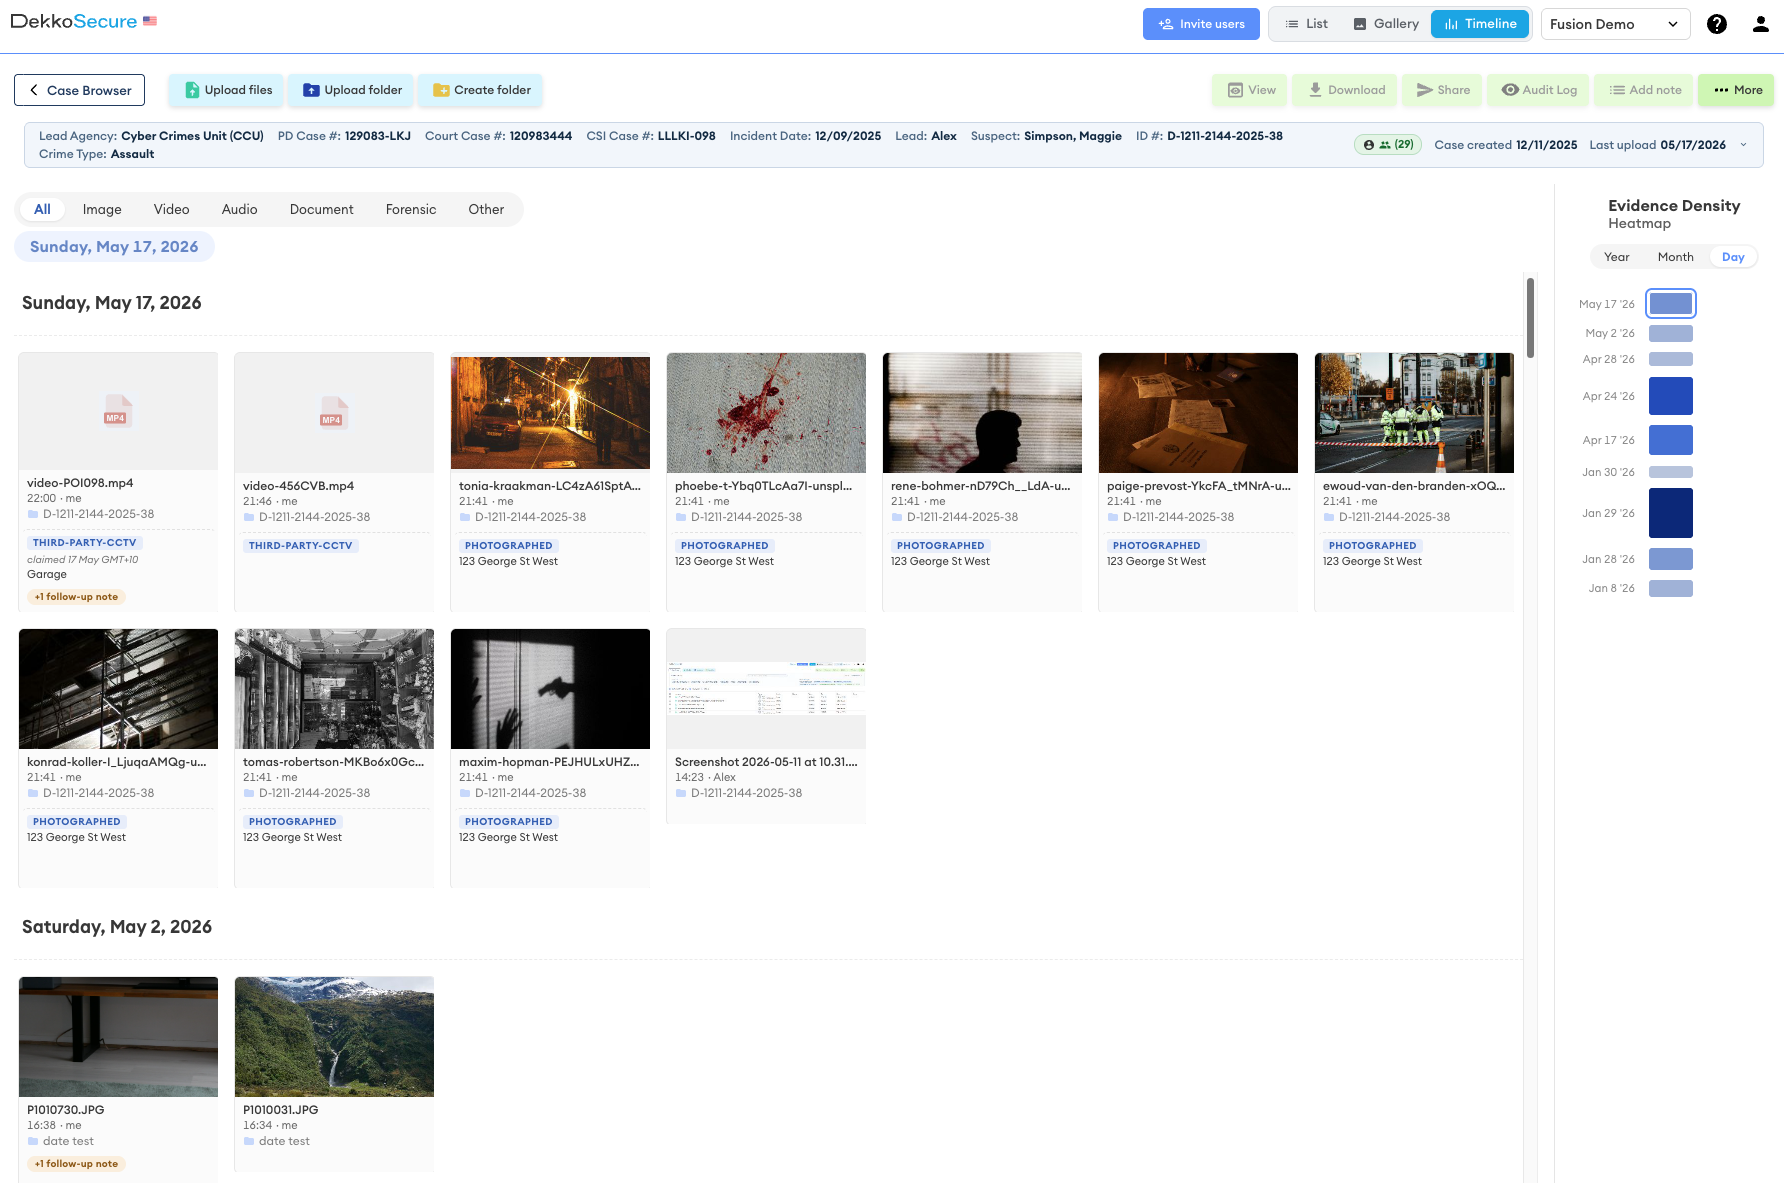
Task: Switch to List view
Action: (x=1307, y=24)
